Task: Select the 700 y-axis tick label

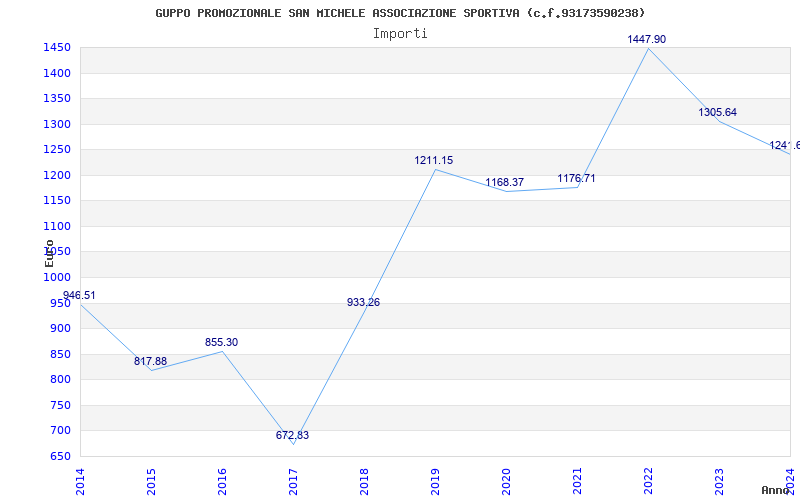Action: (x=60, y=431)
